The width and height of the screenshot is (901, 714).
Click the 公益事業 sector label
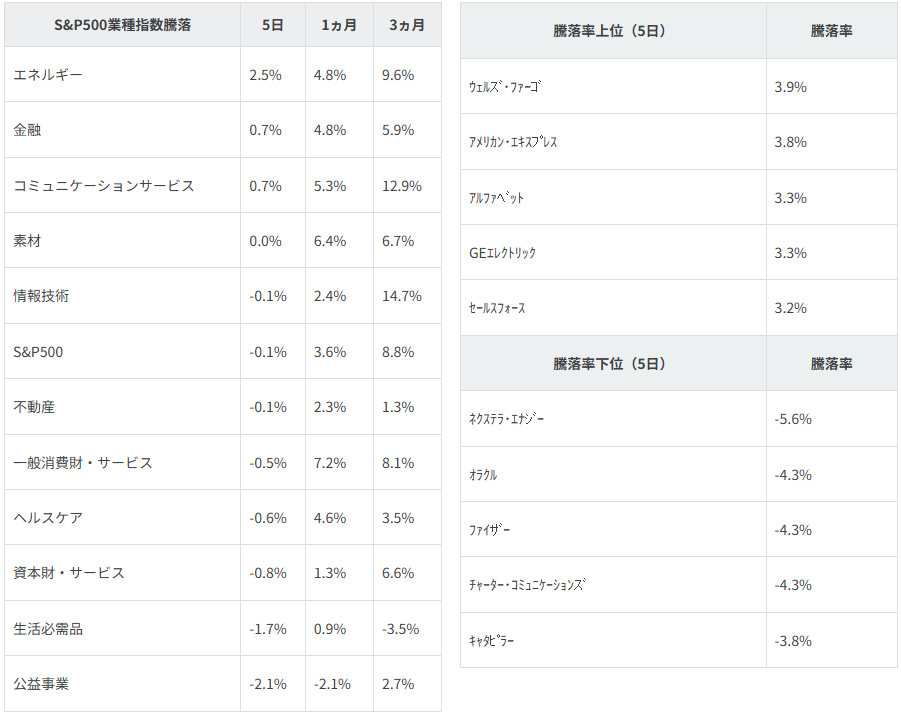click(x=41, y=684)
